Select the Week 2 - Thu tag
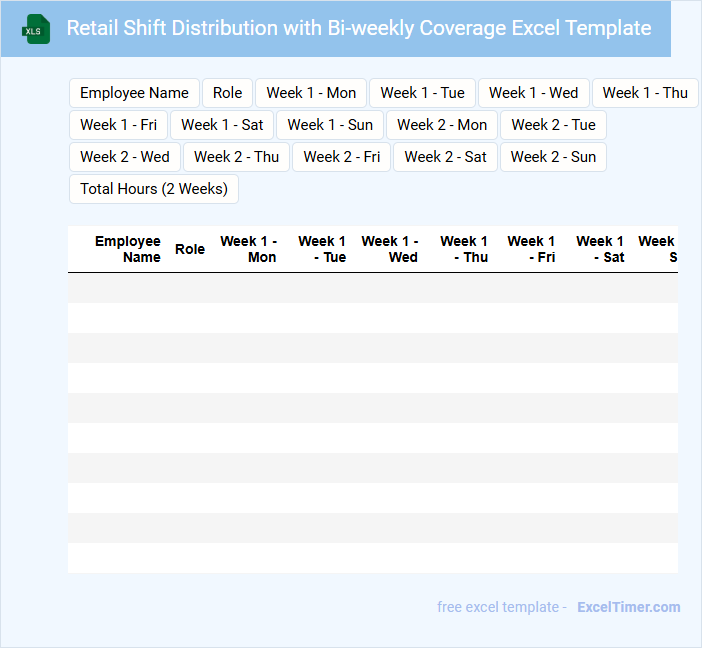The image size is (702, 648). pyautogui.click(x=236, y=157)
